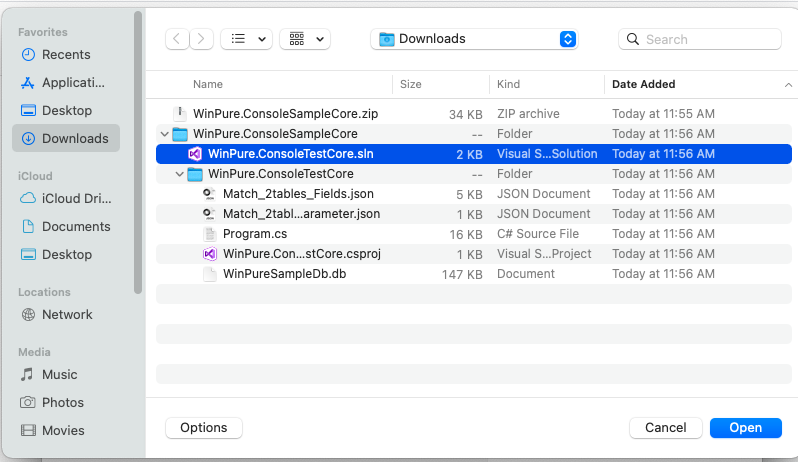The width and height of the screenshot is (798, 462).
Task: Select the Program.cs file name
Action: pos(255,234)
